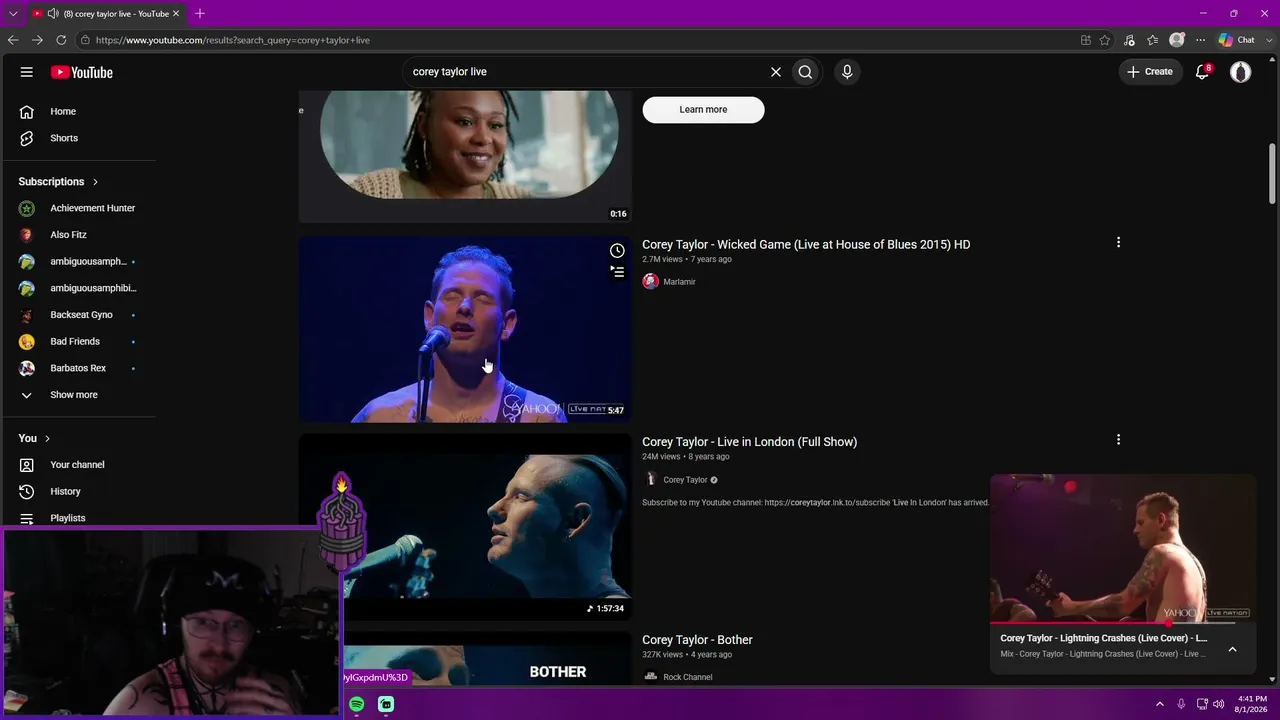
Task: Go to the YouTube logo home link
Action: pos(82,72)
